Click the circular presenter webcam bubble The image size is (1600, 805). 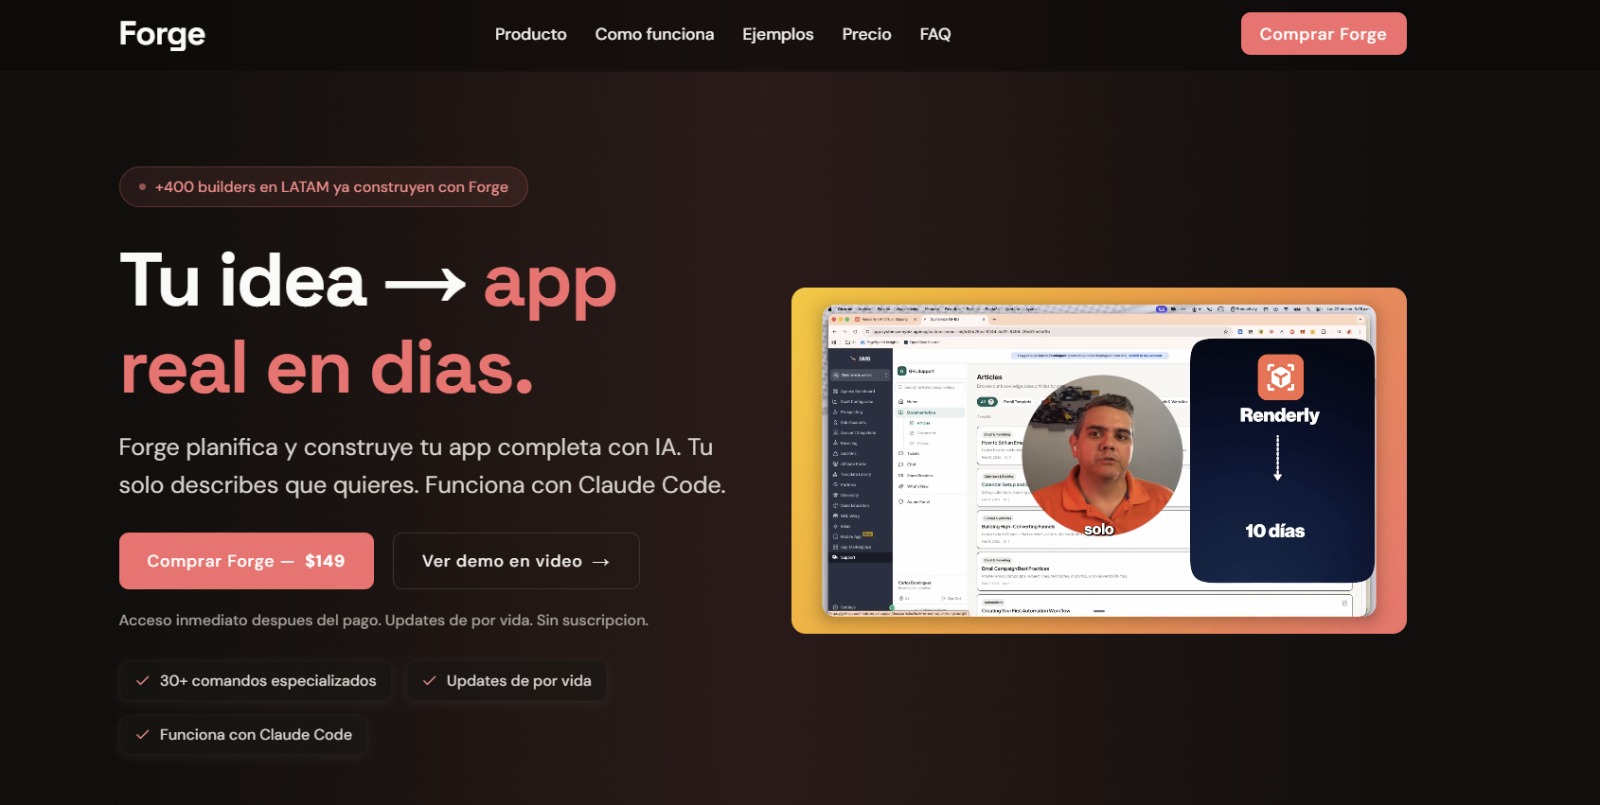[x=1102, y=456]
